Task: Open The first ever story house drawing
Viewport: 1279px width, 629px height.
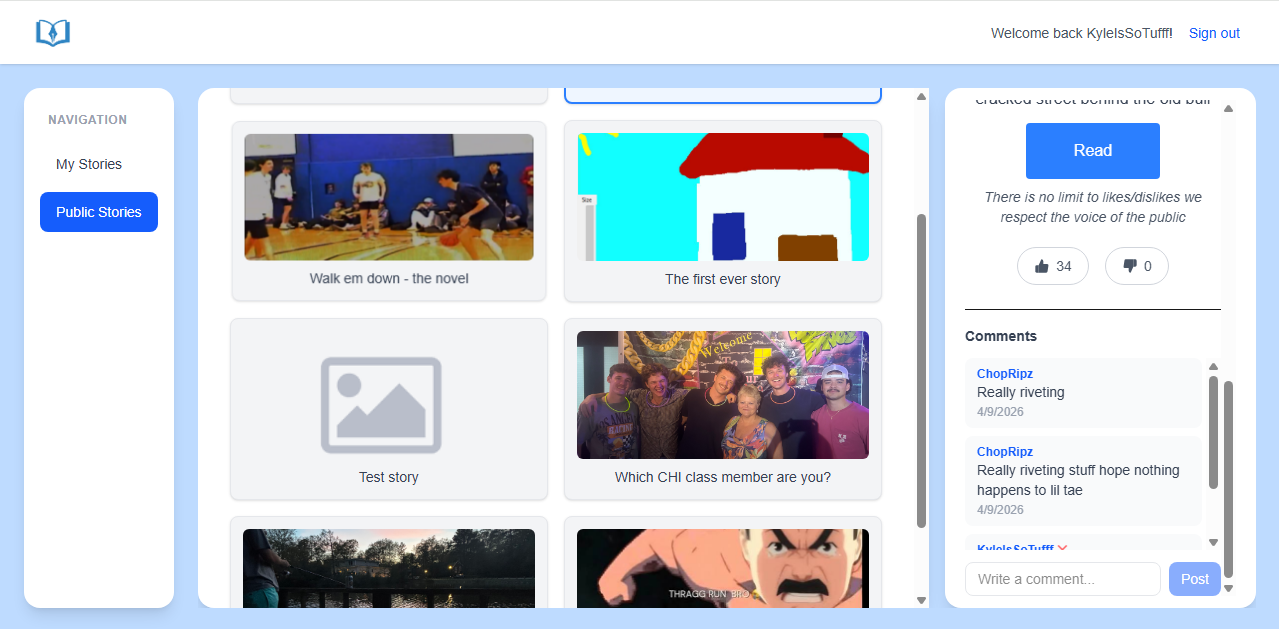Action: pyautogui.click(x=723, y=197)
